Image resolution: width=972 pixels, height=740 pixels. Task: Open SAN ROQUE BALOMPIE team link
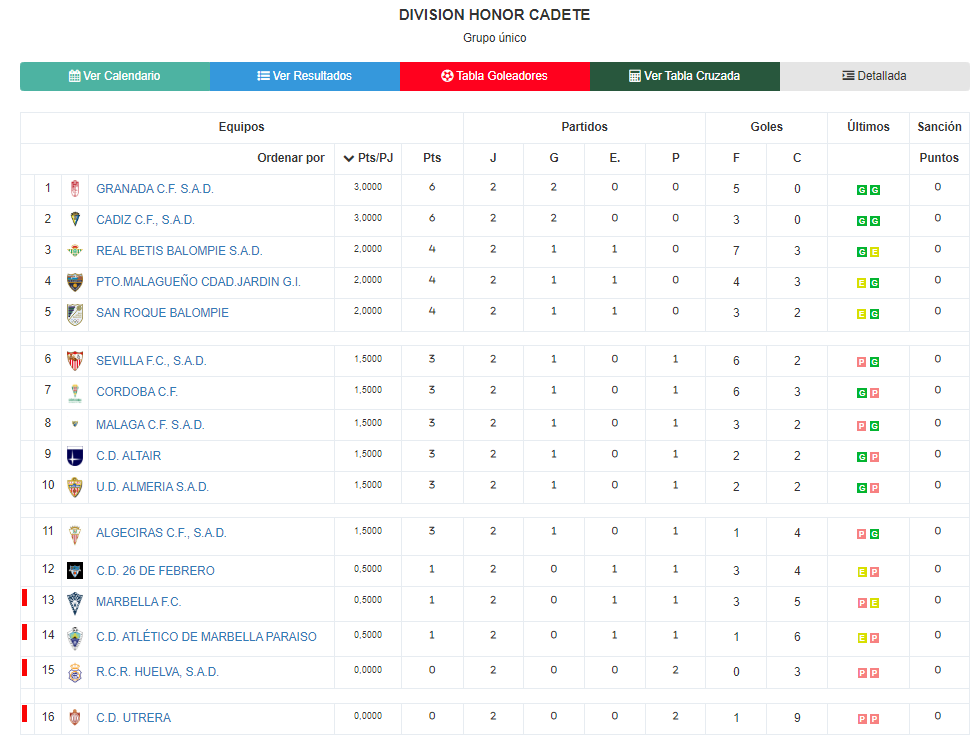click(x=162, y=313)
